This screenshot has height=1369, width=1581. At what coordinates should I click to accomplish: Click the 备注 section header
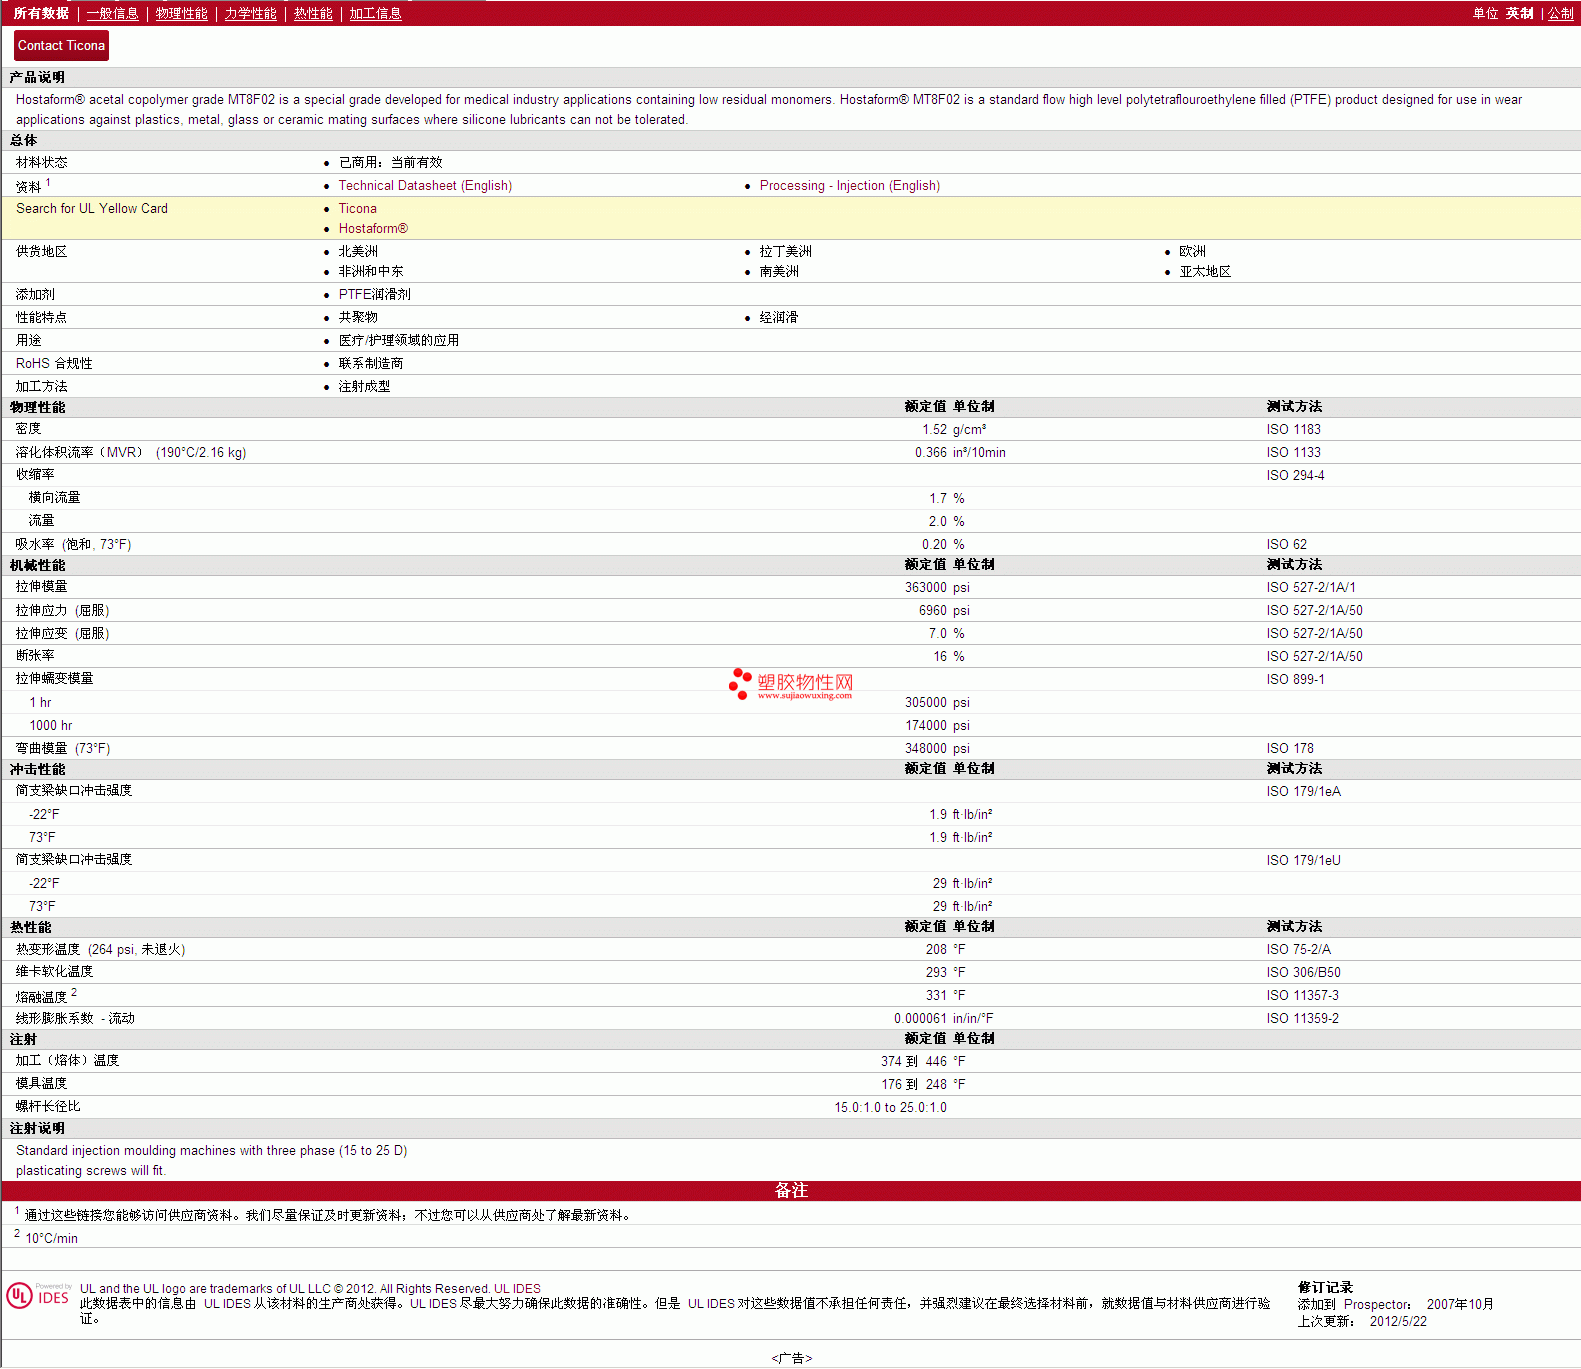(x=791, y=1190)
